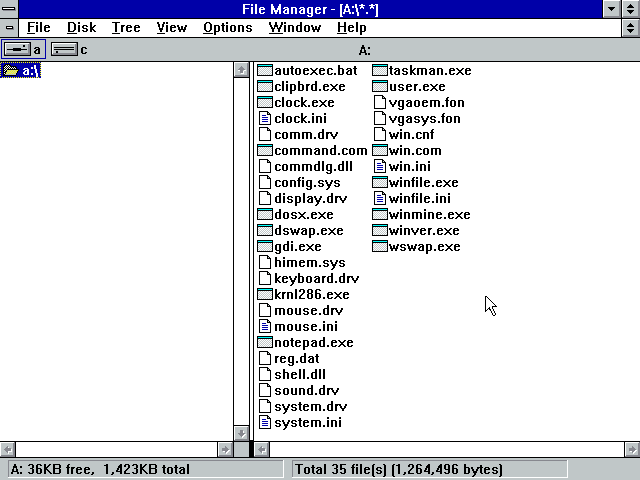The width and height of the screenshot is (640, 480).
Task: Click the wswap.exe program icon
Action: 380,247
